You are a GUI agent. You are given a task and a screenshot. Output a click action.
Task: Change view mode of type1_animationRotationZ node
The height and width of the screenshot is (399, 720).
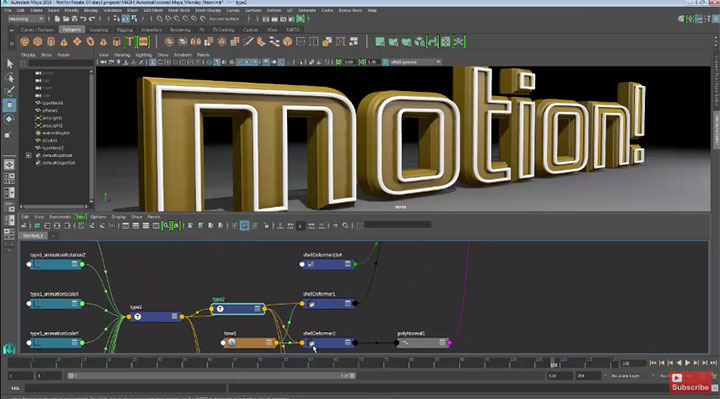coord(74,264)
